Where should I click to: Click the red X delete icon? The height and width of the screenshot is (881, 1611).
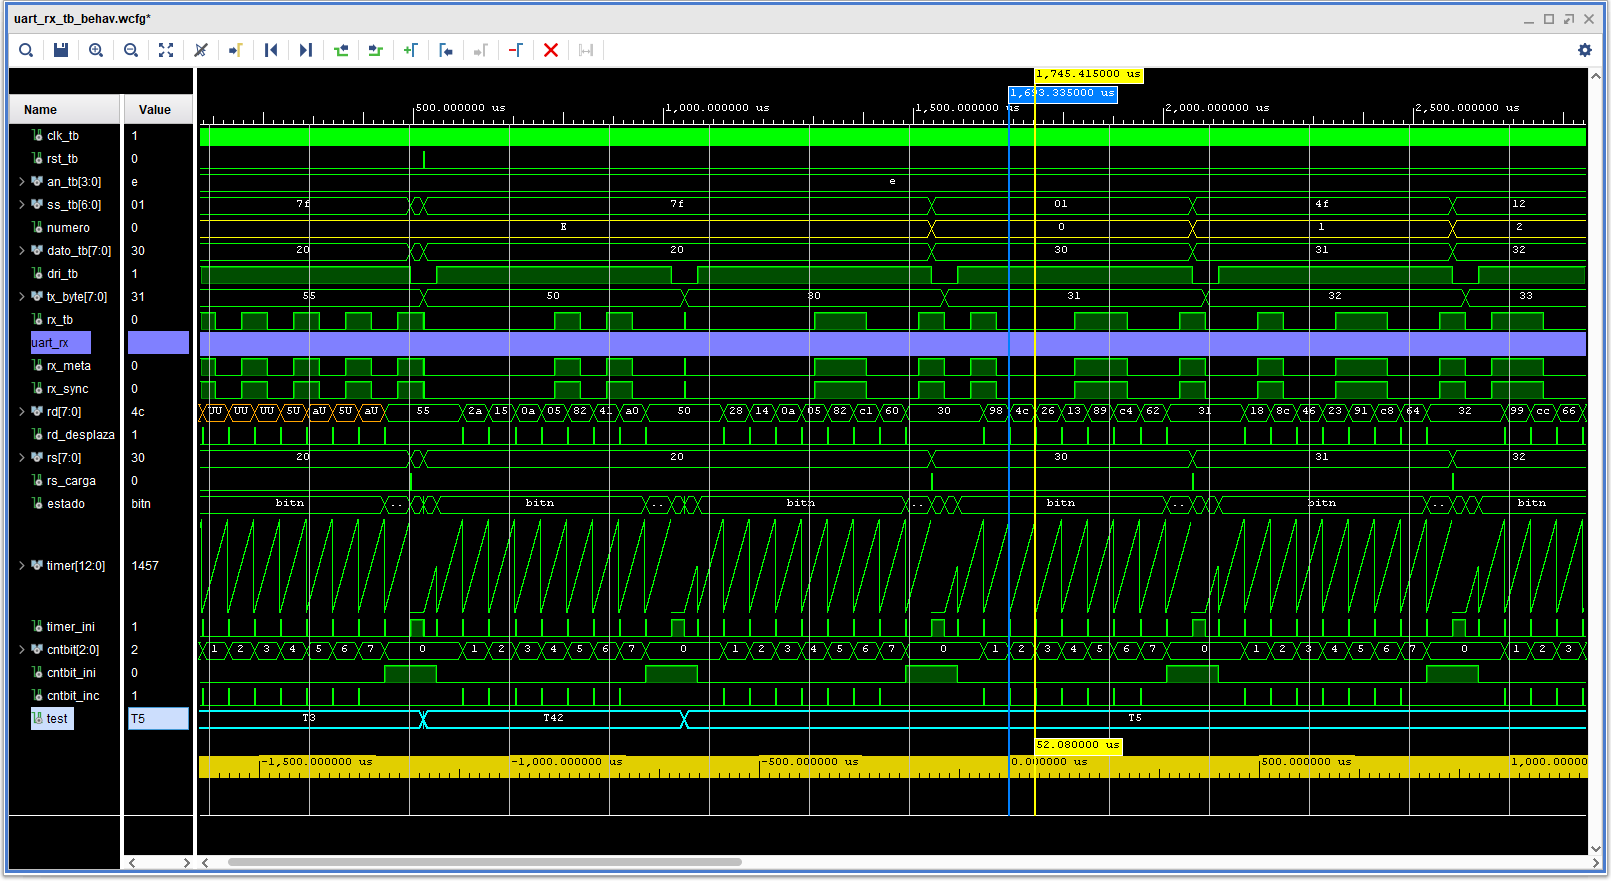[551, 50]
